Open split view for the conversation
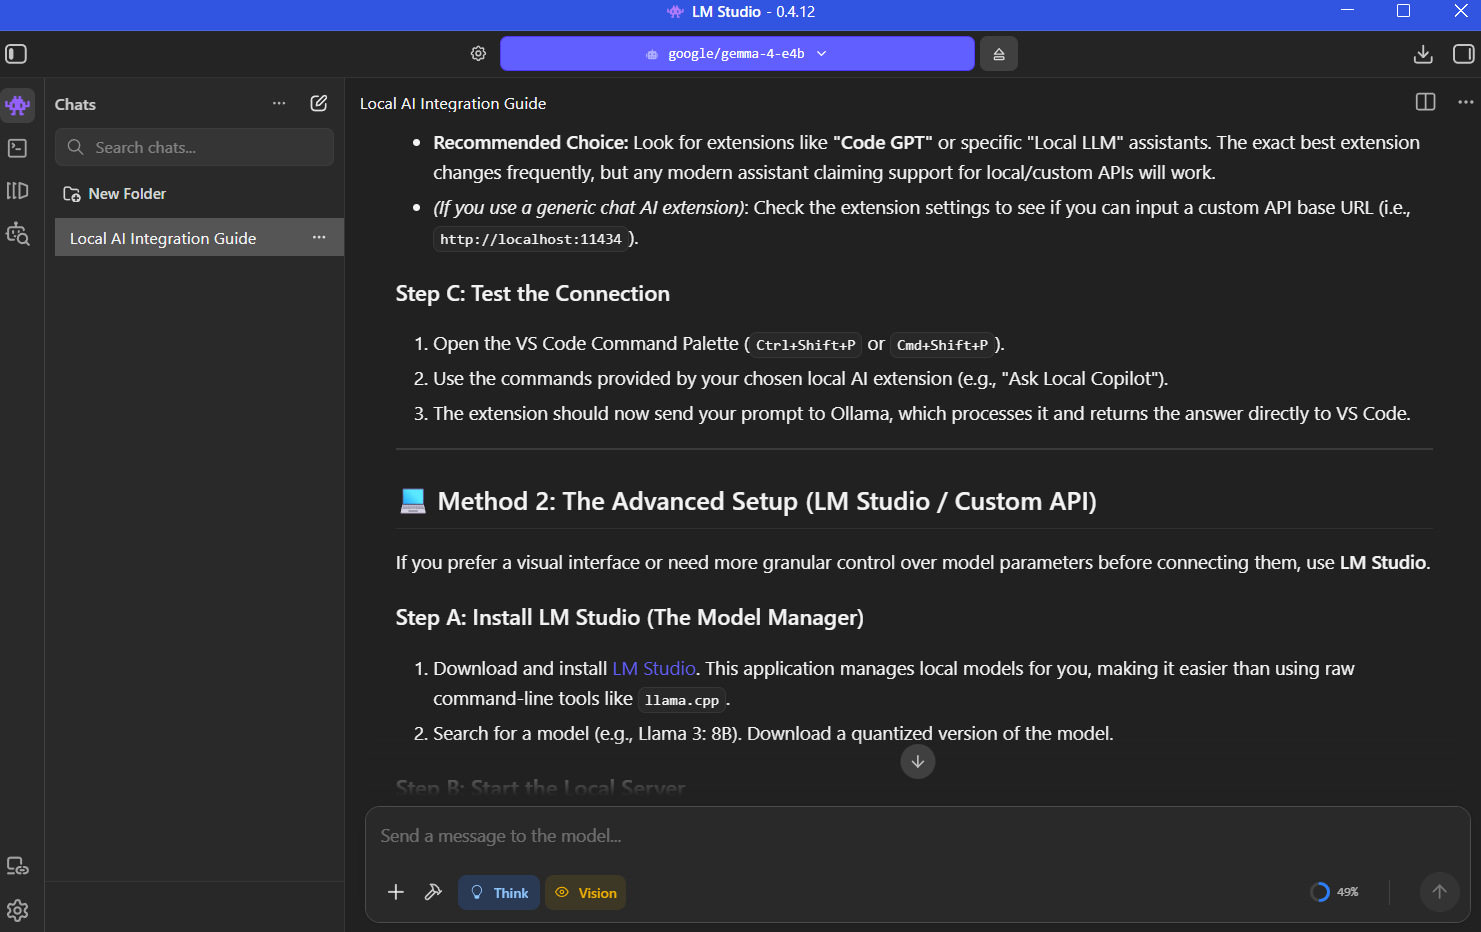The height and width of the screenshot is (932, 1481). pyautogui.click(x=1426, y=102)
